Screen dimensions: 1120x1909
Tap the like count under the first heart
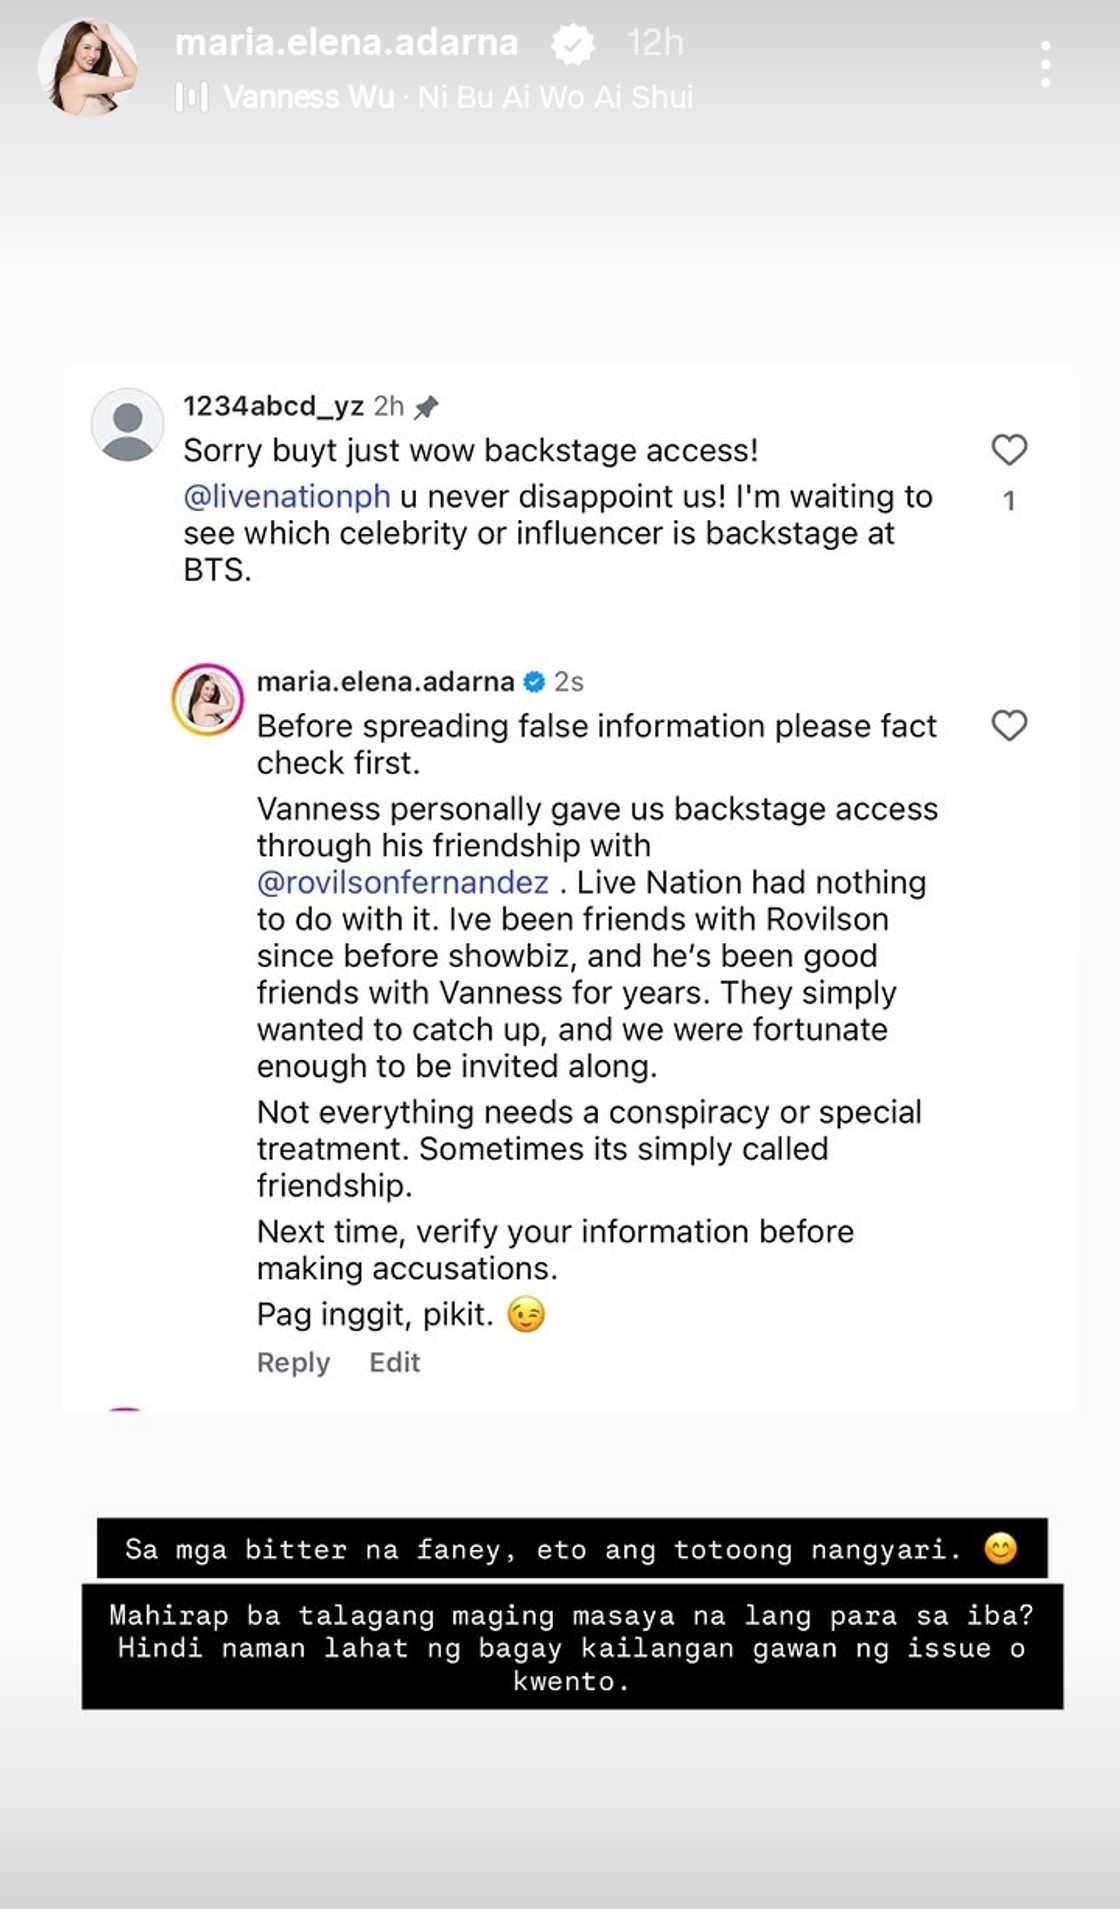point(1009,500)
